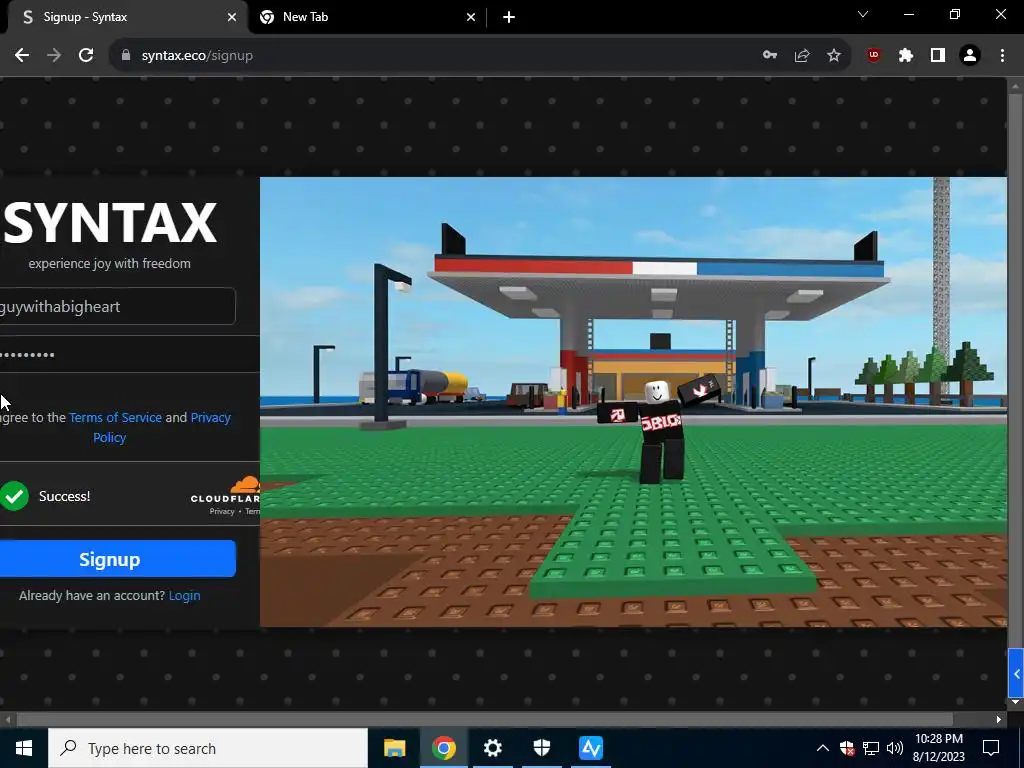Viewport: 1024px width, 768px height.
Task: Click the address bar URL syntax.eco/signup
Action: point(197,56)
